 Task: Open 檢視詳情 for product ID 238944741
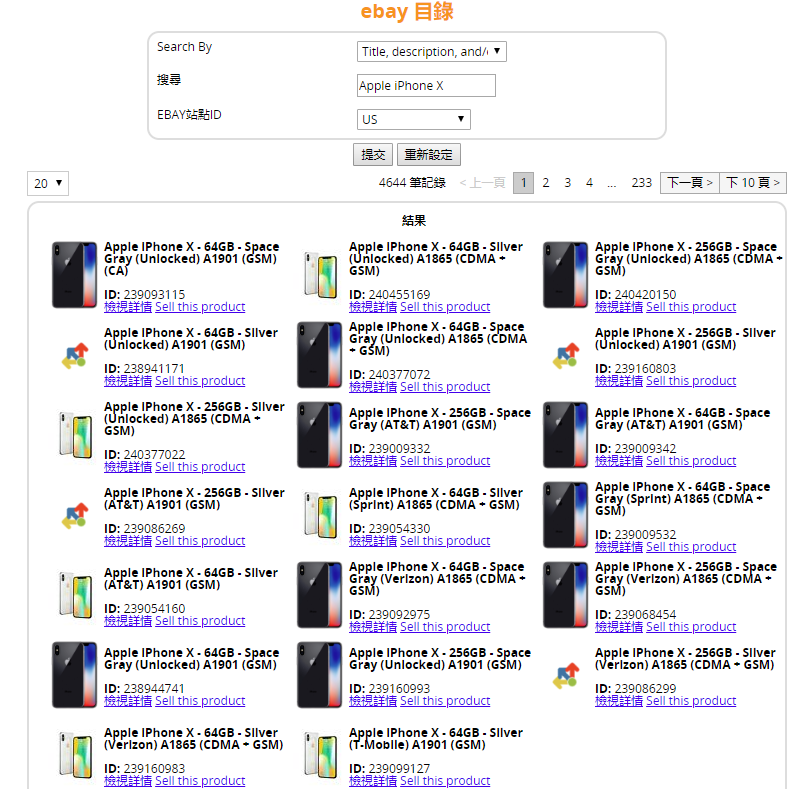click(128, 701)
